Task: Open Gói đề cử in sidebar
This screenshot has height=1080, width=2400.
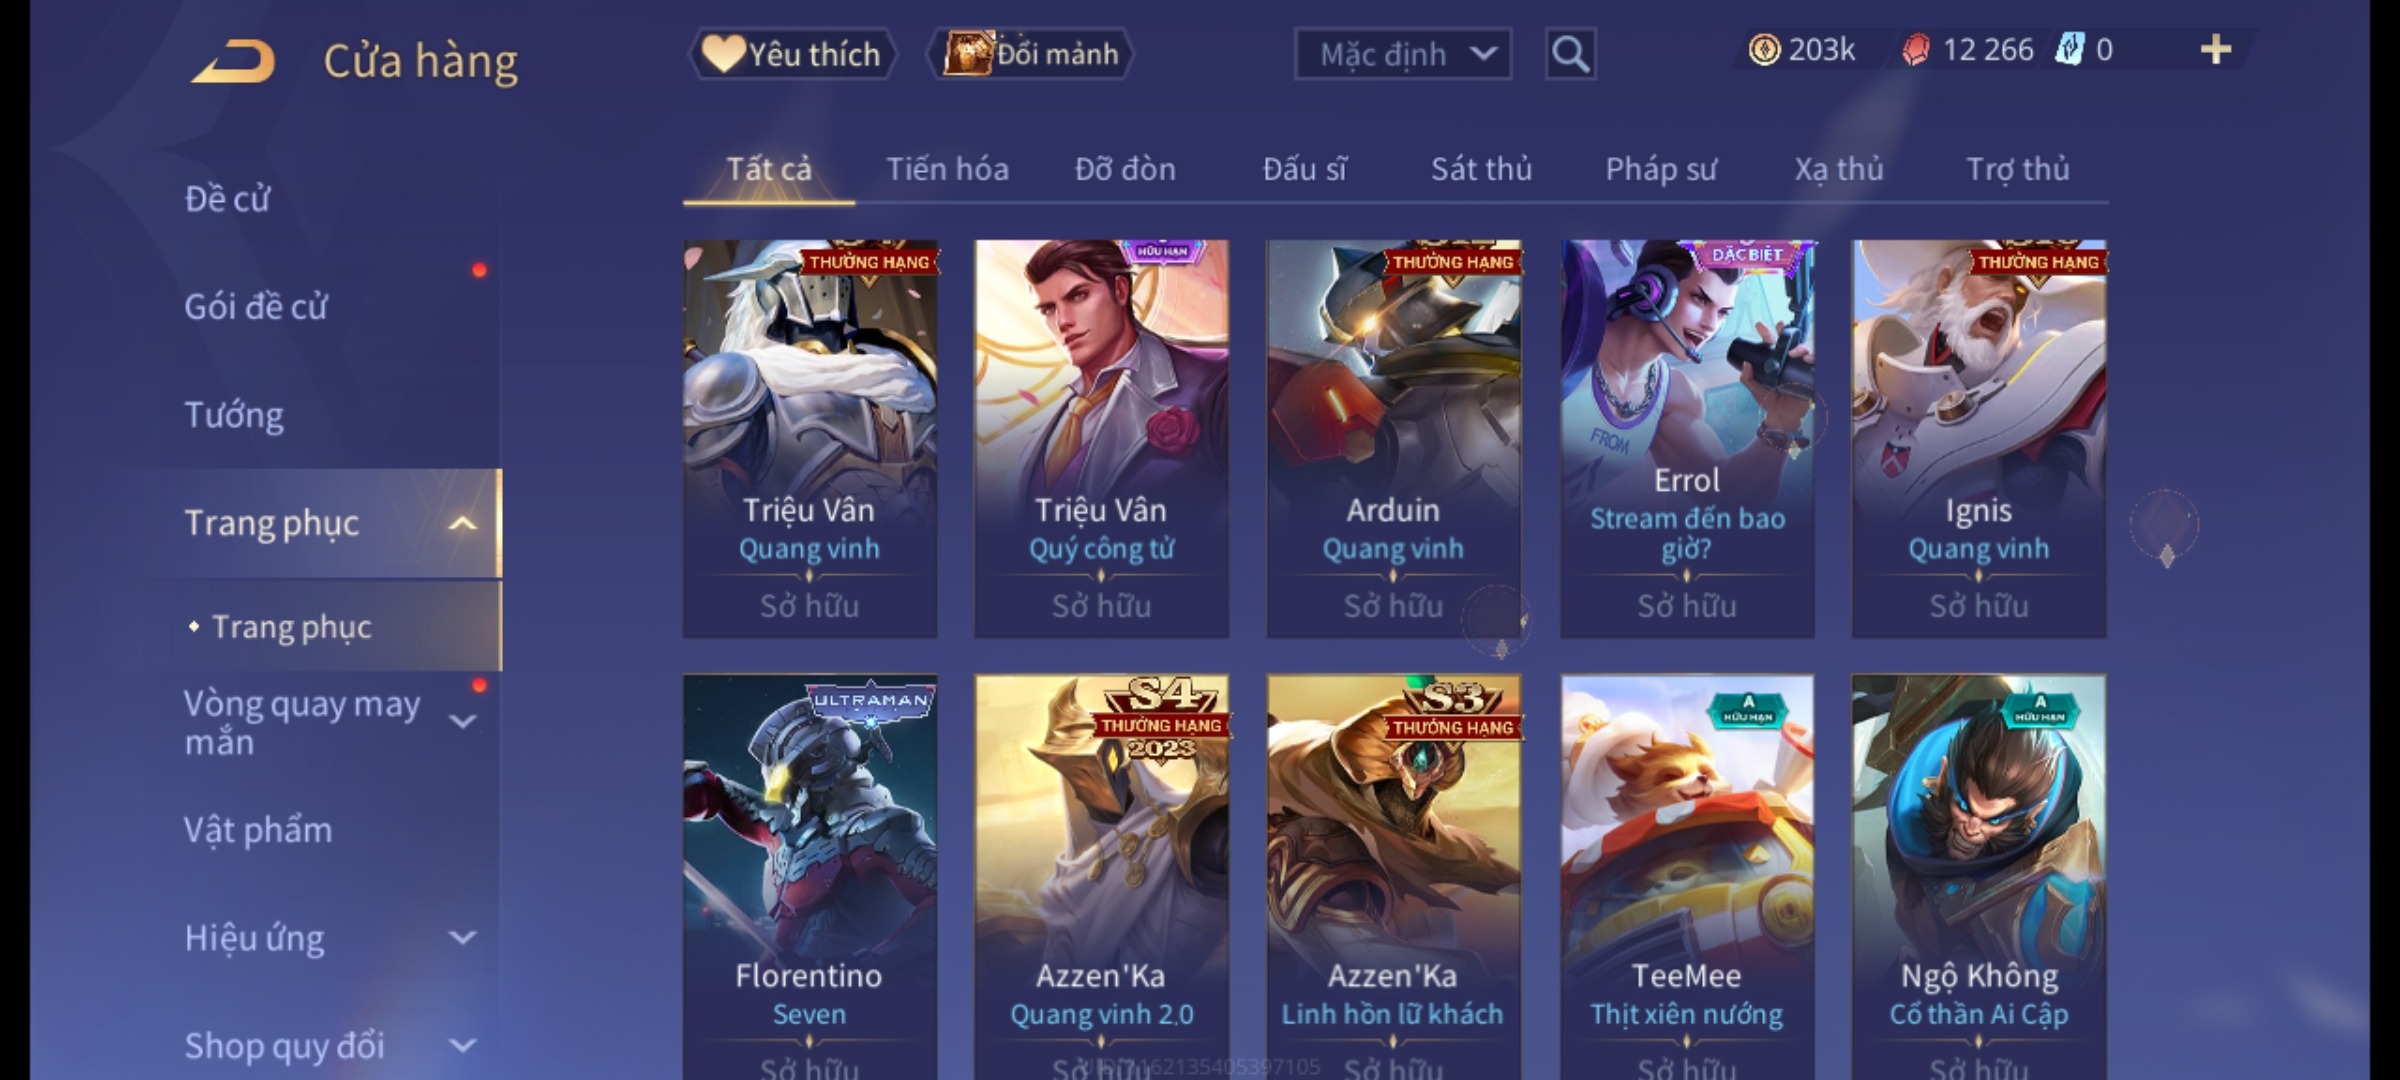Action: pyautogui.click(x=256, y=306)
